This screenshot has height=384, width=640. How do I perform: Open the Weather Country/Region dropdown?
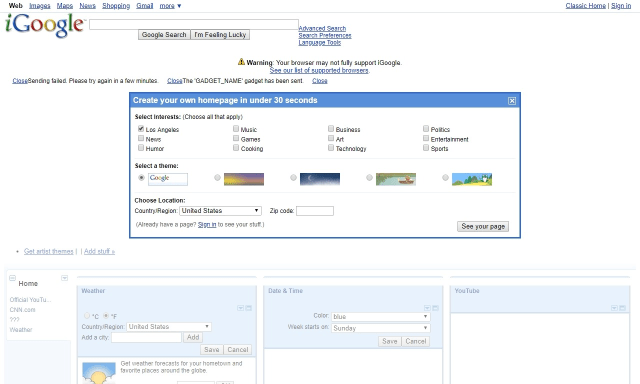169,327
